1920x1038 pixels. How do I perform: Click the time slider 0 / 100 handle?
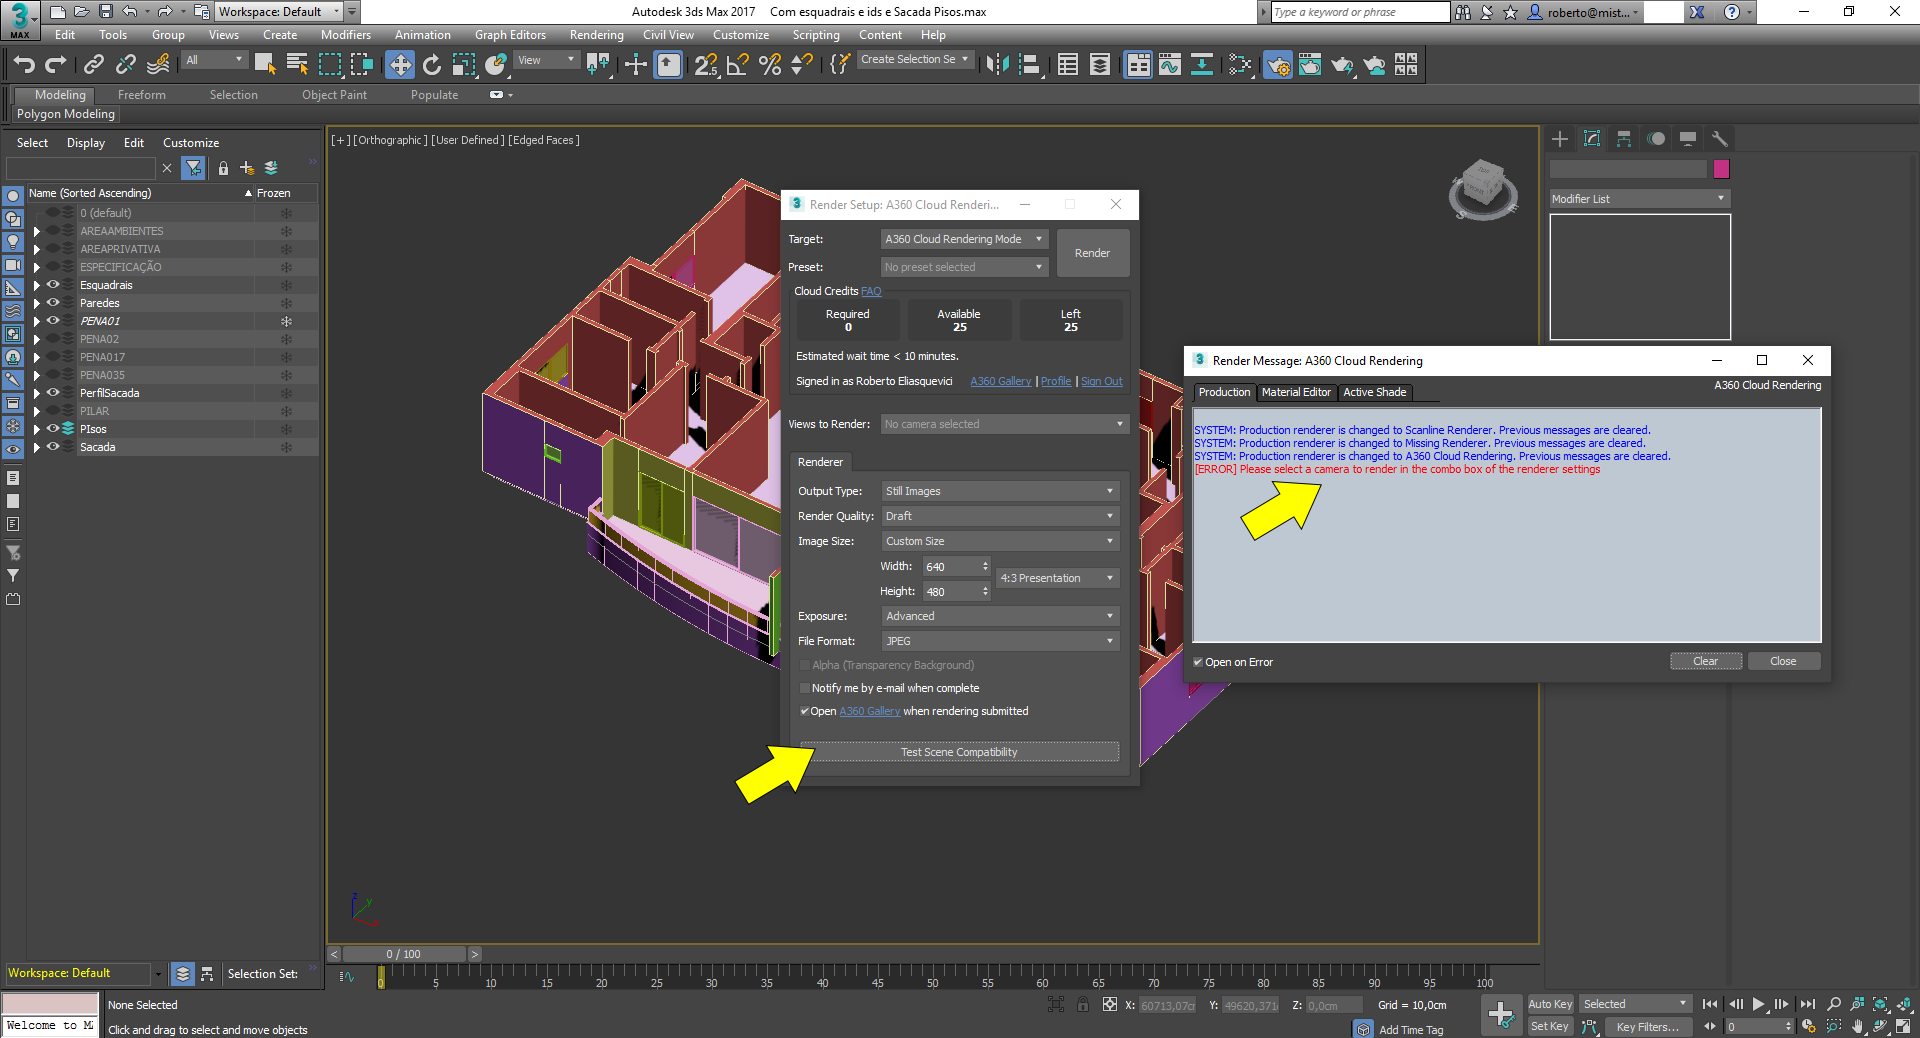click(404, 954)
